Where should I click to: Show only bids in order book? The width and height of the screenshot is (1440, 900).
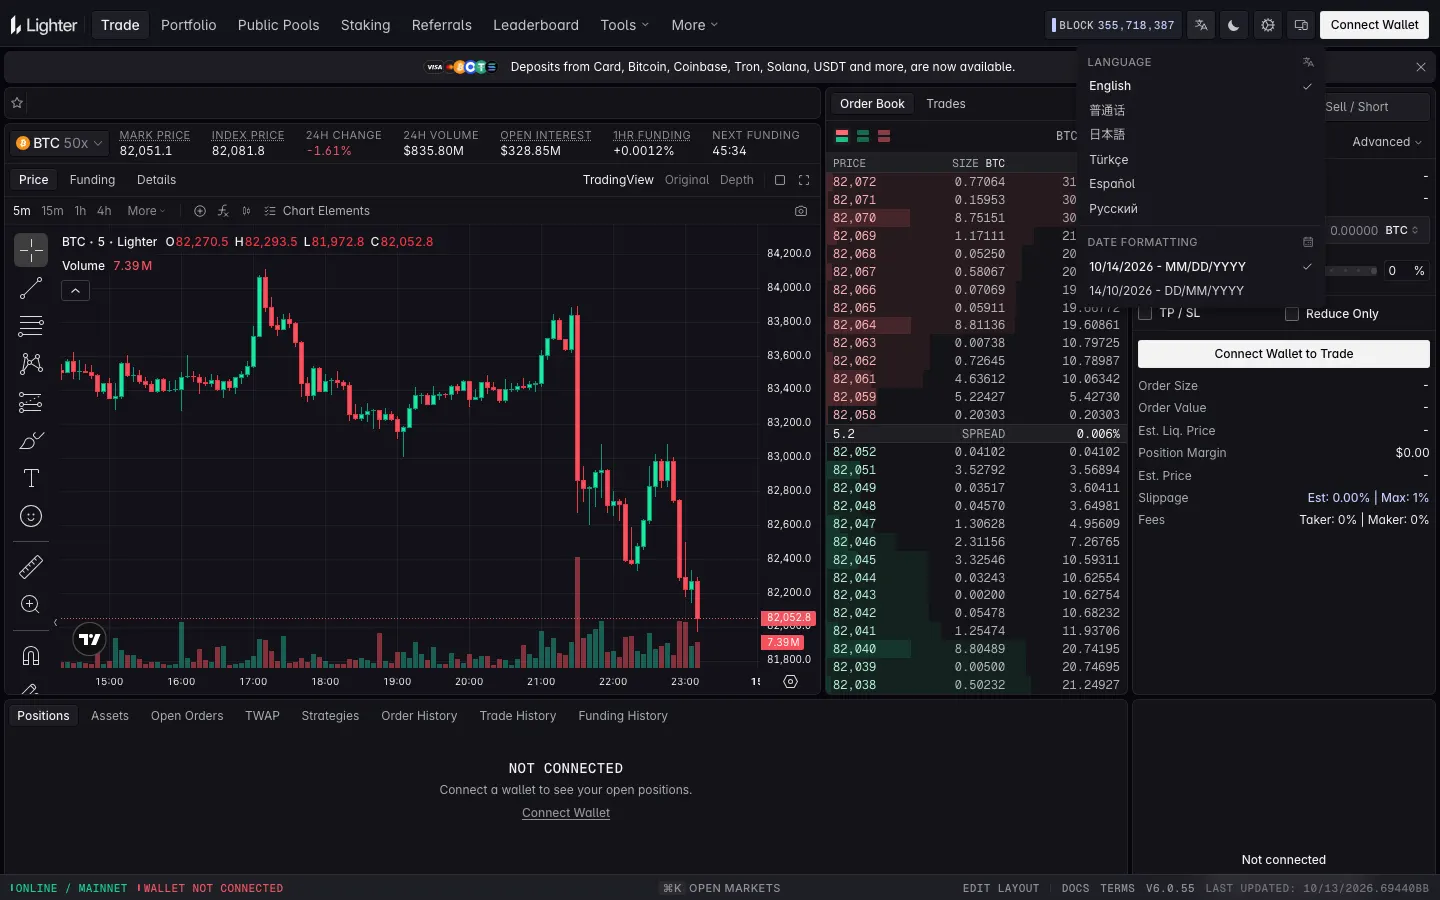click(863, 136)
